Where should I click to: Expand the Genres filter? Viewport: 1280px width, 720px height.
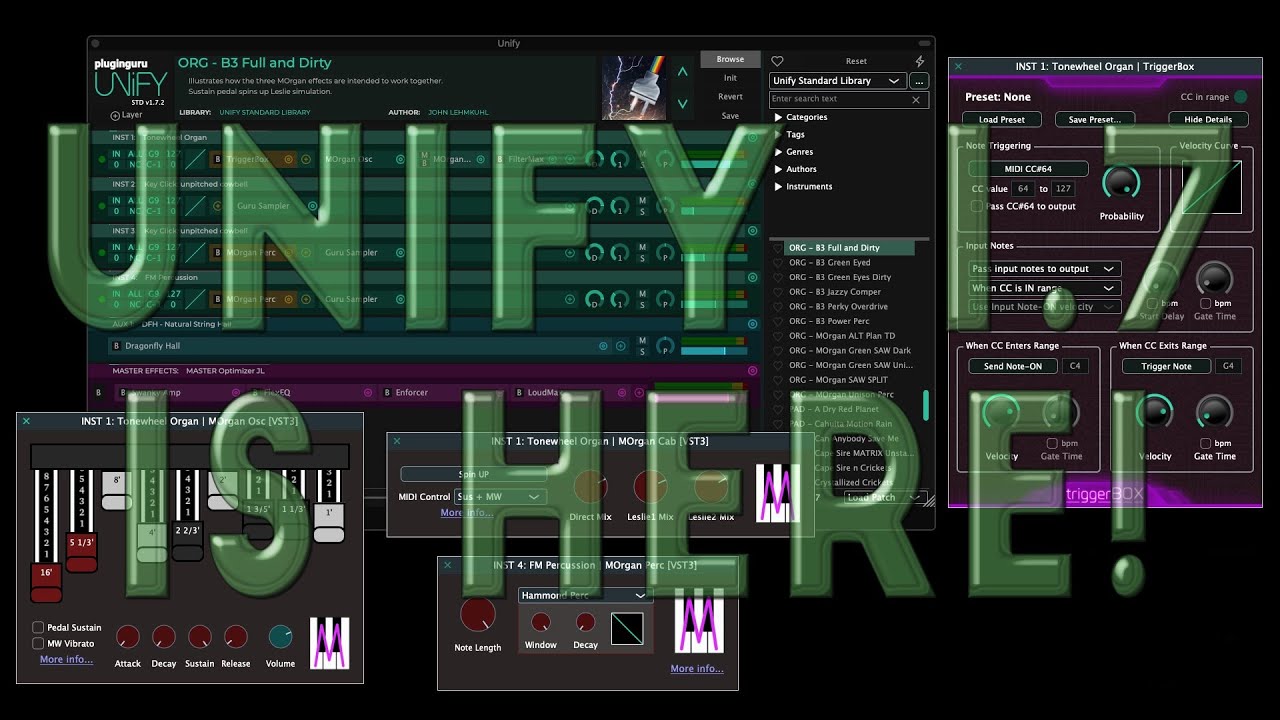[x=778, y=152]
